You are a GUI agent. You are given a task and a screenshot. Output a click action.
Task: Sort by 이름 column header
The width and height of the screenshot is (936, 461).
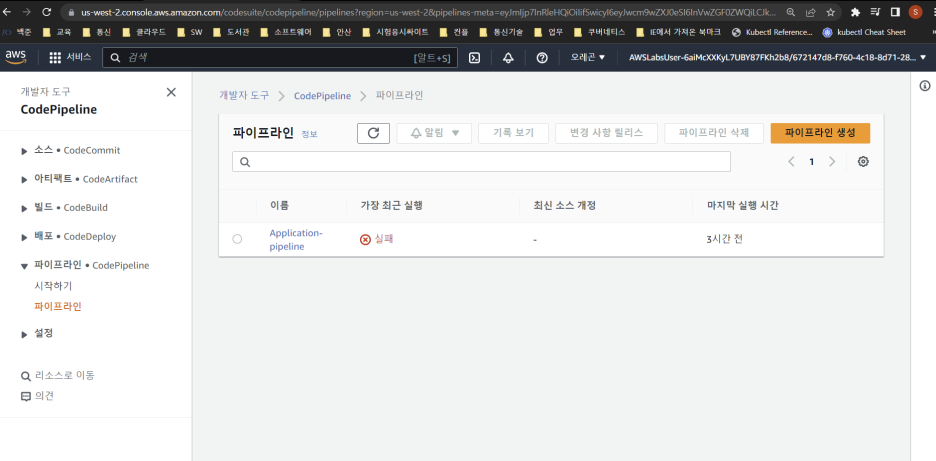279,205
